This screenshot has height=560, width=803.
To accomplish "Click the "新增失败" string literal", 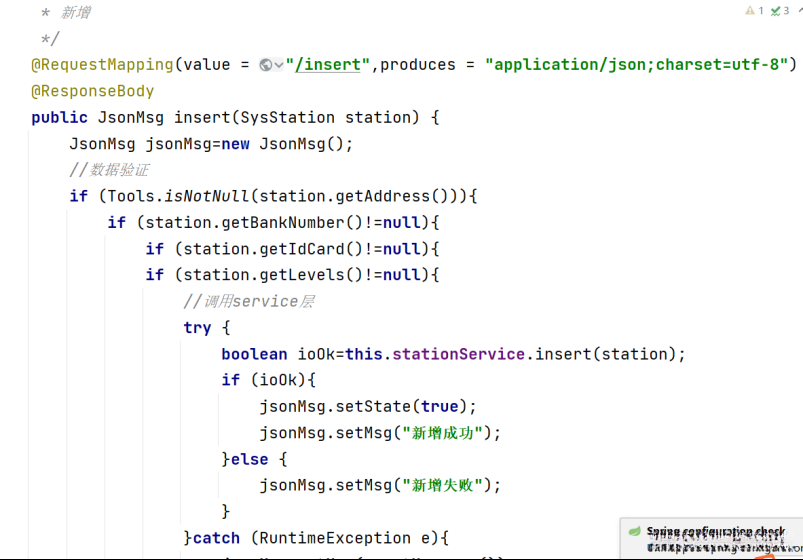I will click(x=443, y=485).
